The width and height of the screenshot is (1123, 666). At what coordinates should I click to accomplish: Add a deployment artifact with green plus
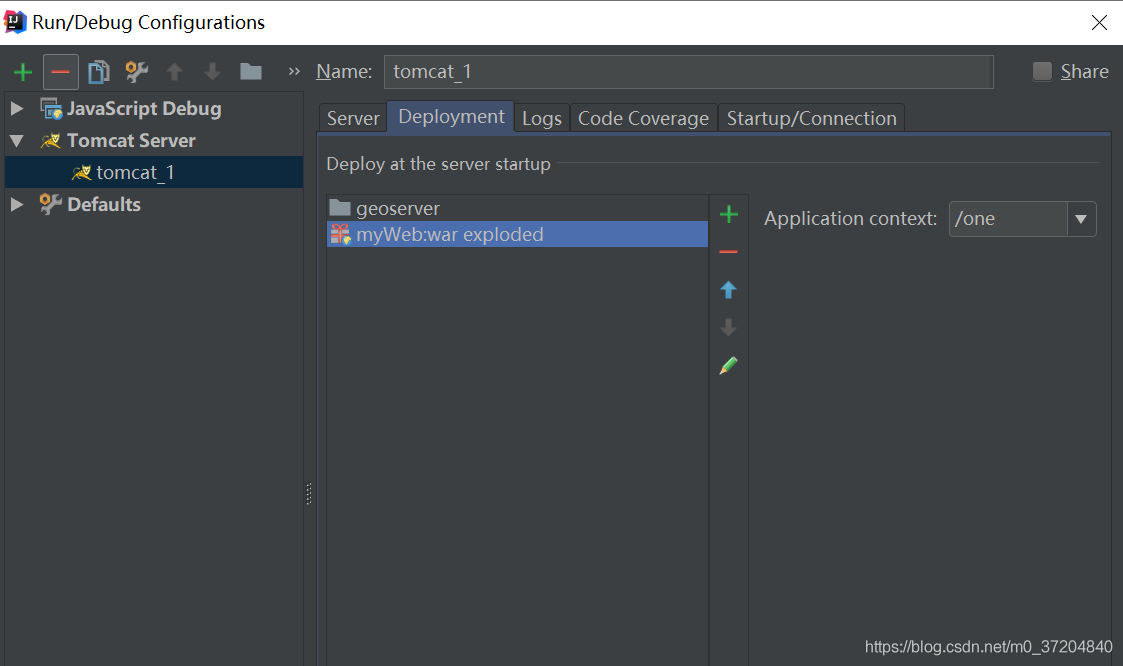point(729,215)
